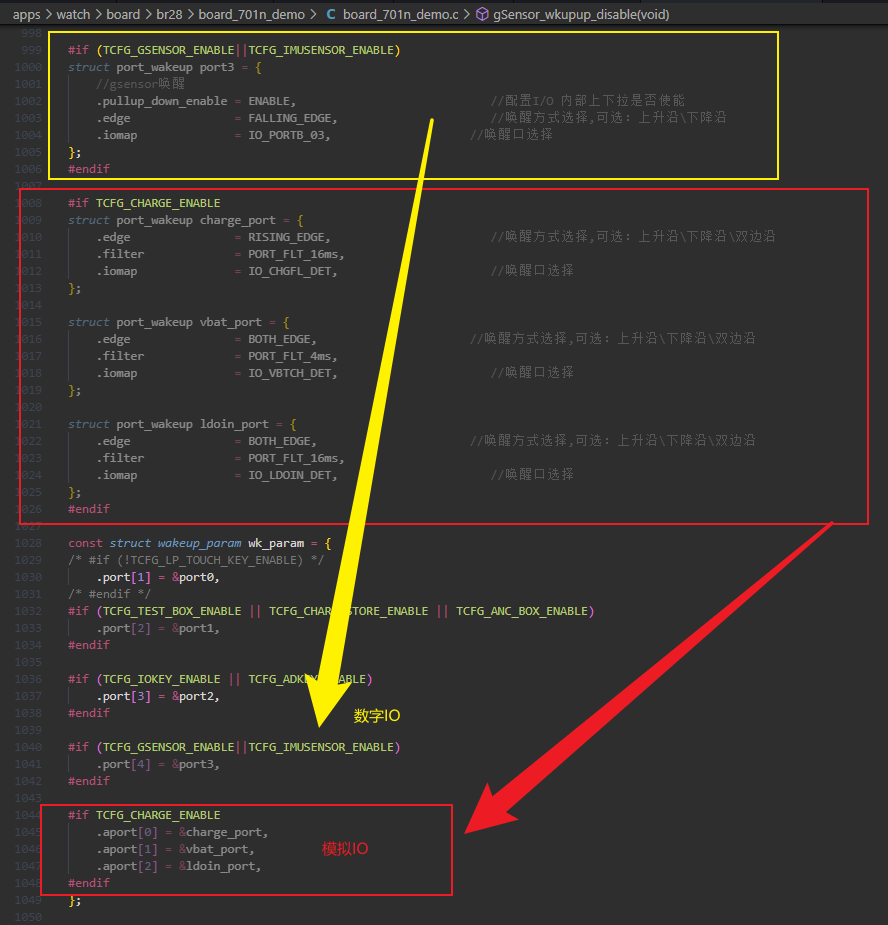Click line number 1036 in the gutter
Viewport: 888px width, 925px height.
pos(28,680)
